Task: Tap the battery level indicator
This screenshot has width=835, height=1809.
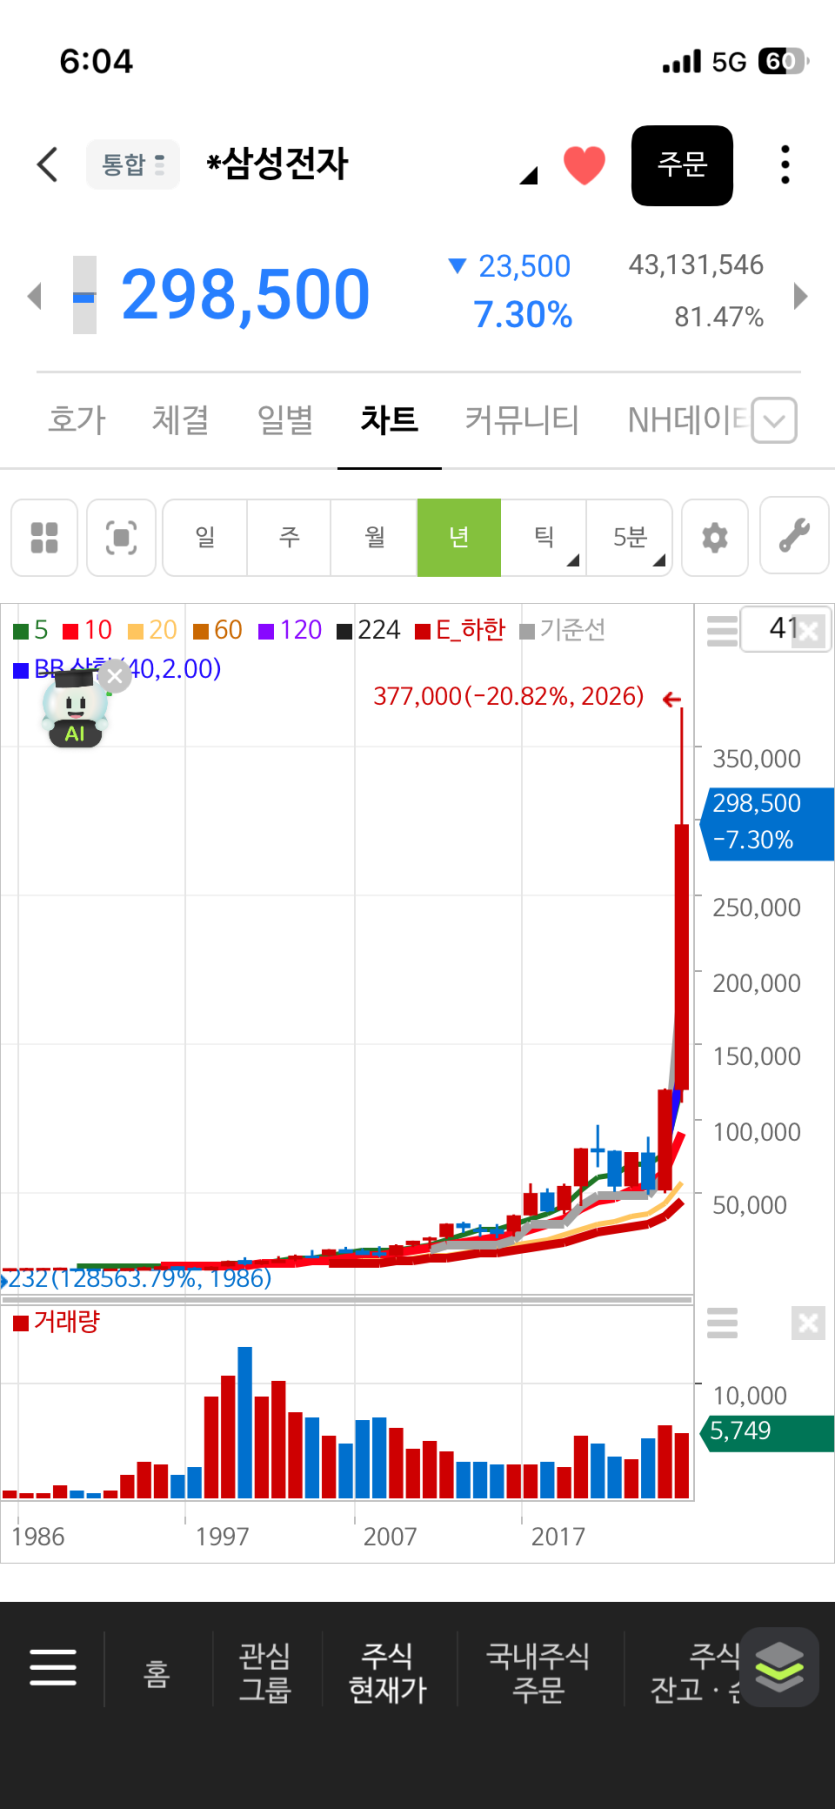Action: tap(783, 62)
